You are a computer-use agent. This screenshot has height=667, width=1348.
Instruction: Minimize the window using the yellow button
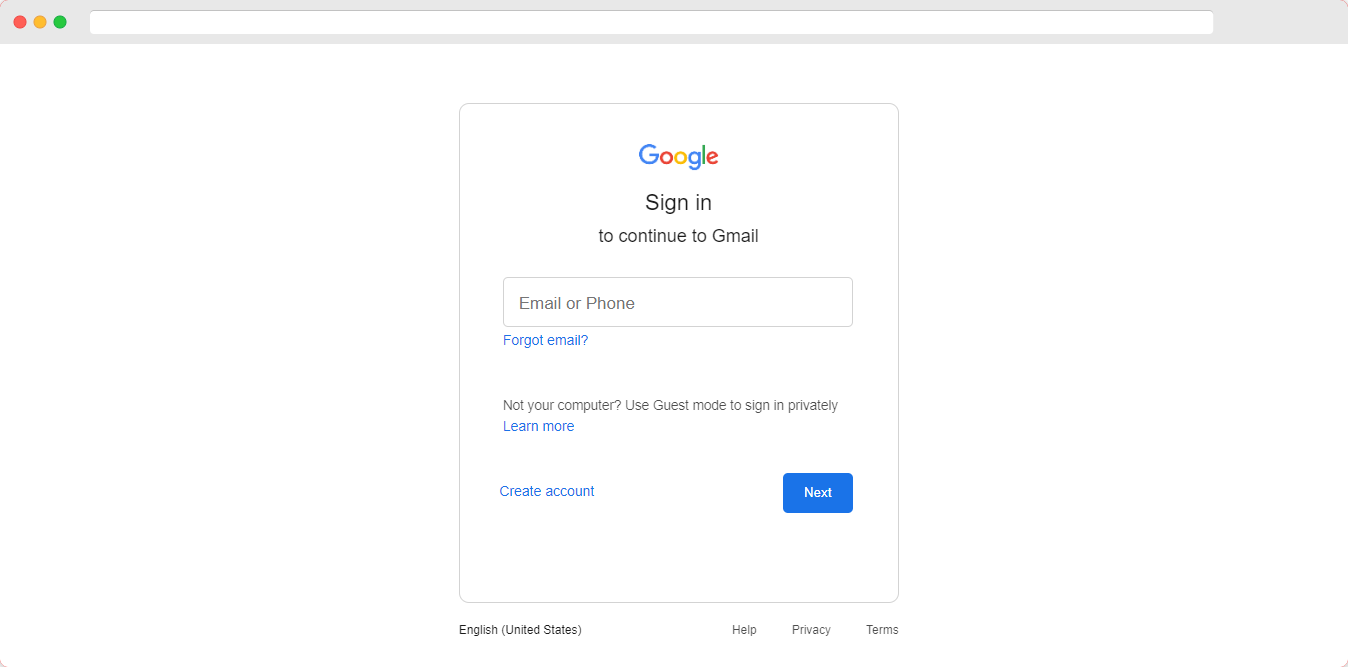pyautogui.click(x=40, y=22)
